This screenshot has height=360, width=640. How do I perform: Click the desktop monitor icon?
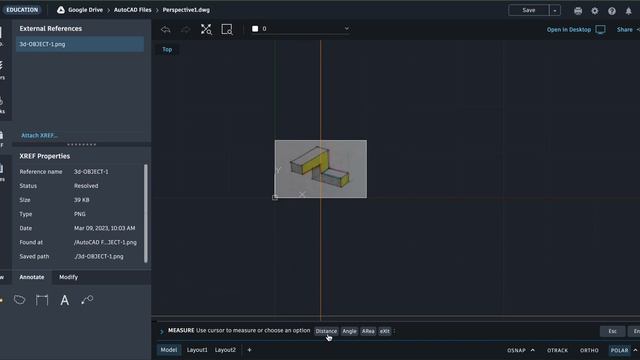point(600,29)
